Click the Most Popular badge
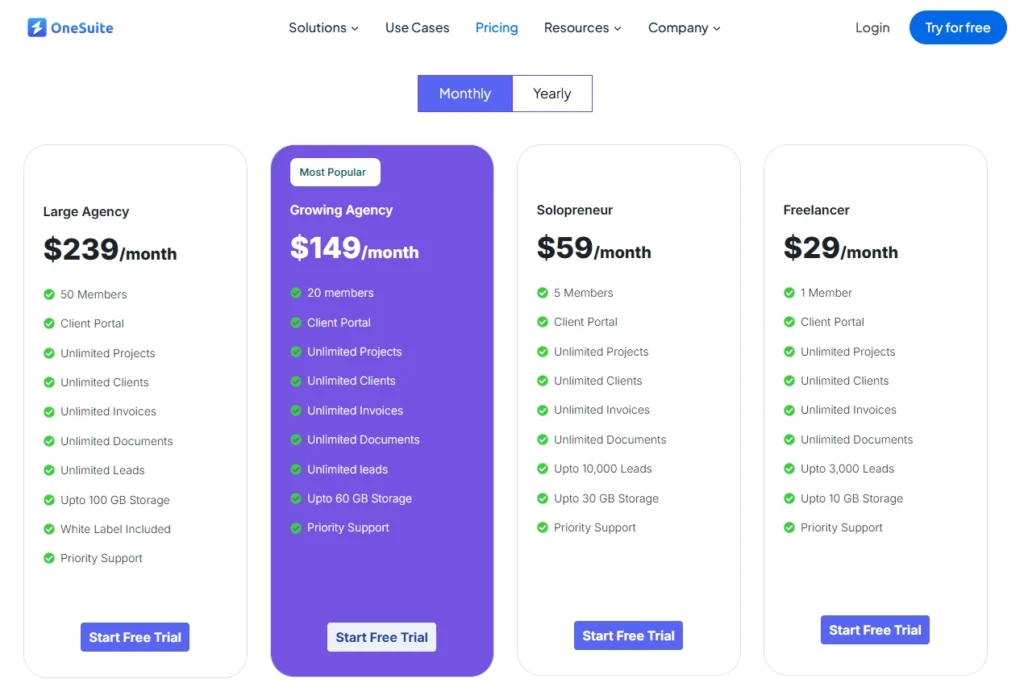 (334, 171)
